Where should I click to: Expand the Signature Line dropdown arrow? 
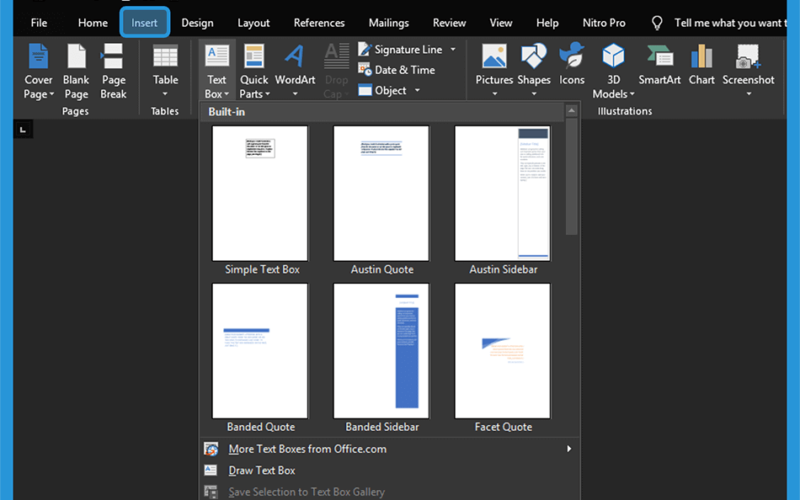click(x=453, y=49)
